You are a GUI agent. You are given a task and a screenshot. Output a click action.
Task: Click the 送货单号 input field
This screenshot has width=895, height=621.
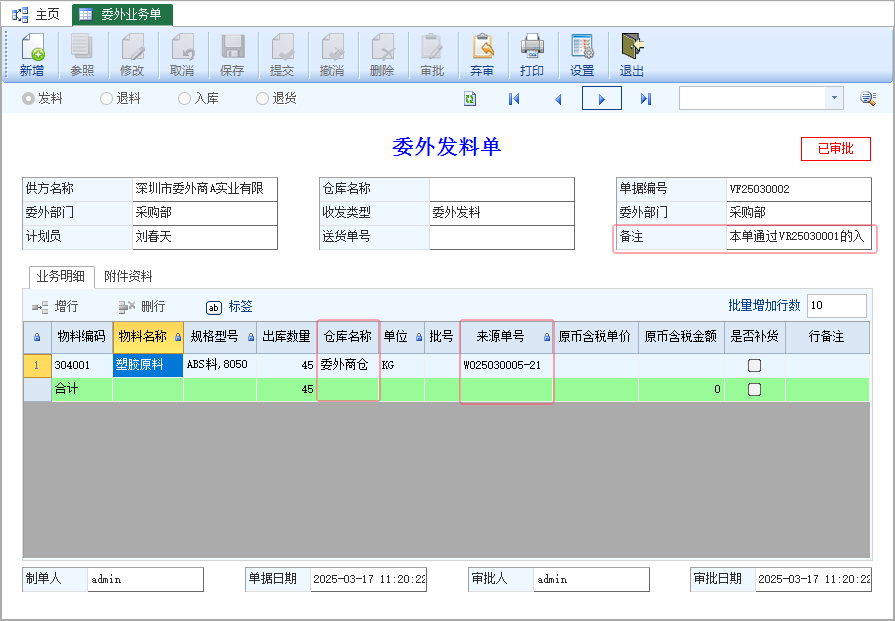[x=502, y=236]
